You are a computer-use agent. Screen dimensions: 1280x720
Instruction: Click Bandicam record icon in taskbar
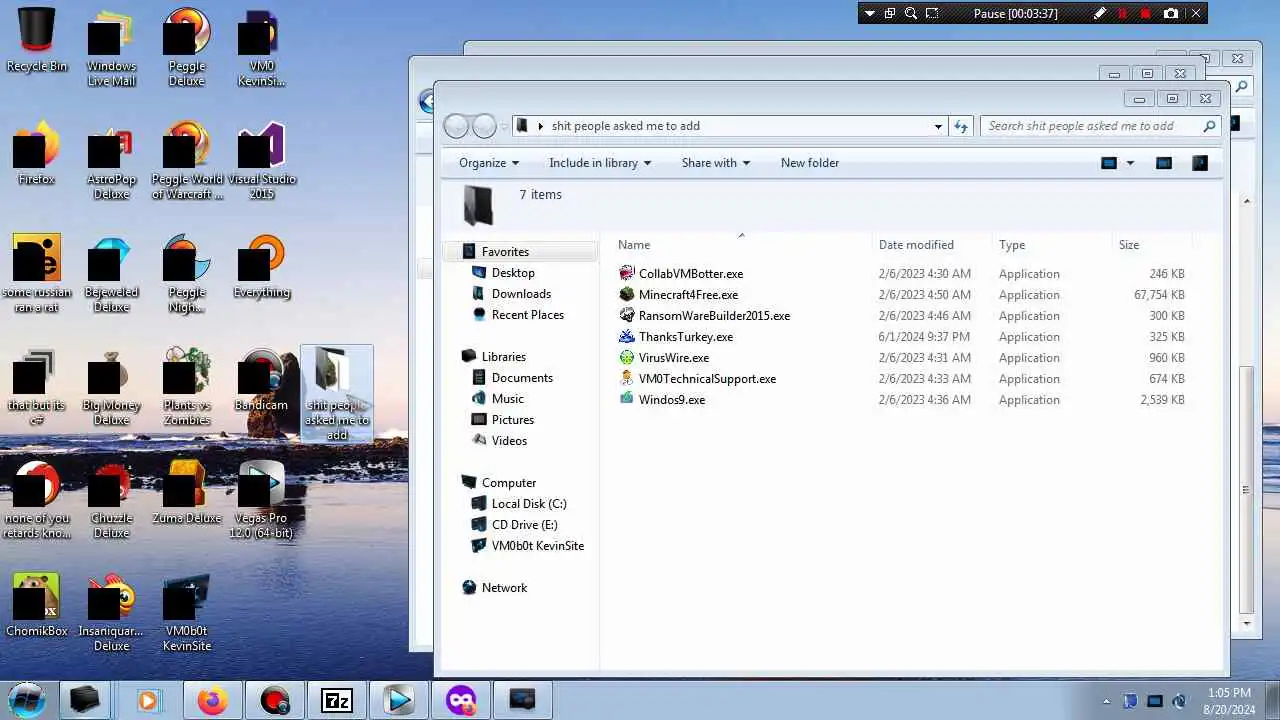(274, 700)
